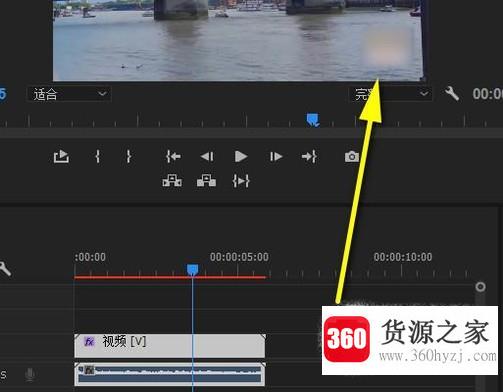
Task: Play In to Out button
Action: [241, 181]
